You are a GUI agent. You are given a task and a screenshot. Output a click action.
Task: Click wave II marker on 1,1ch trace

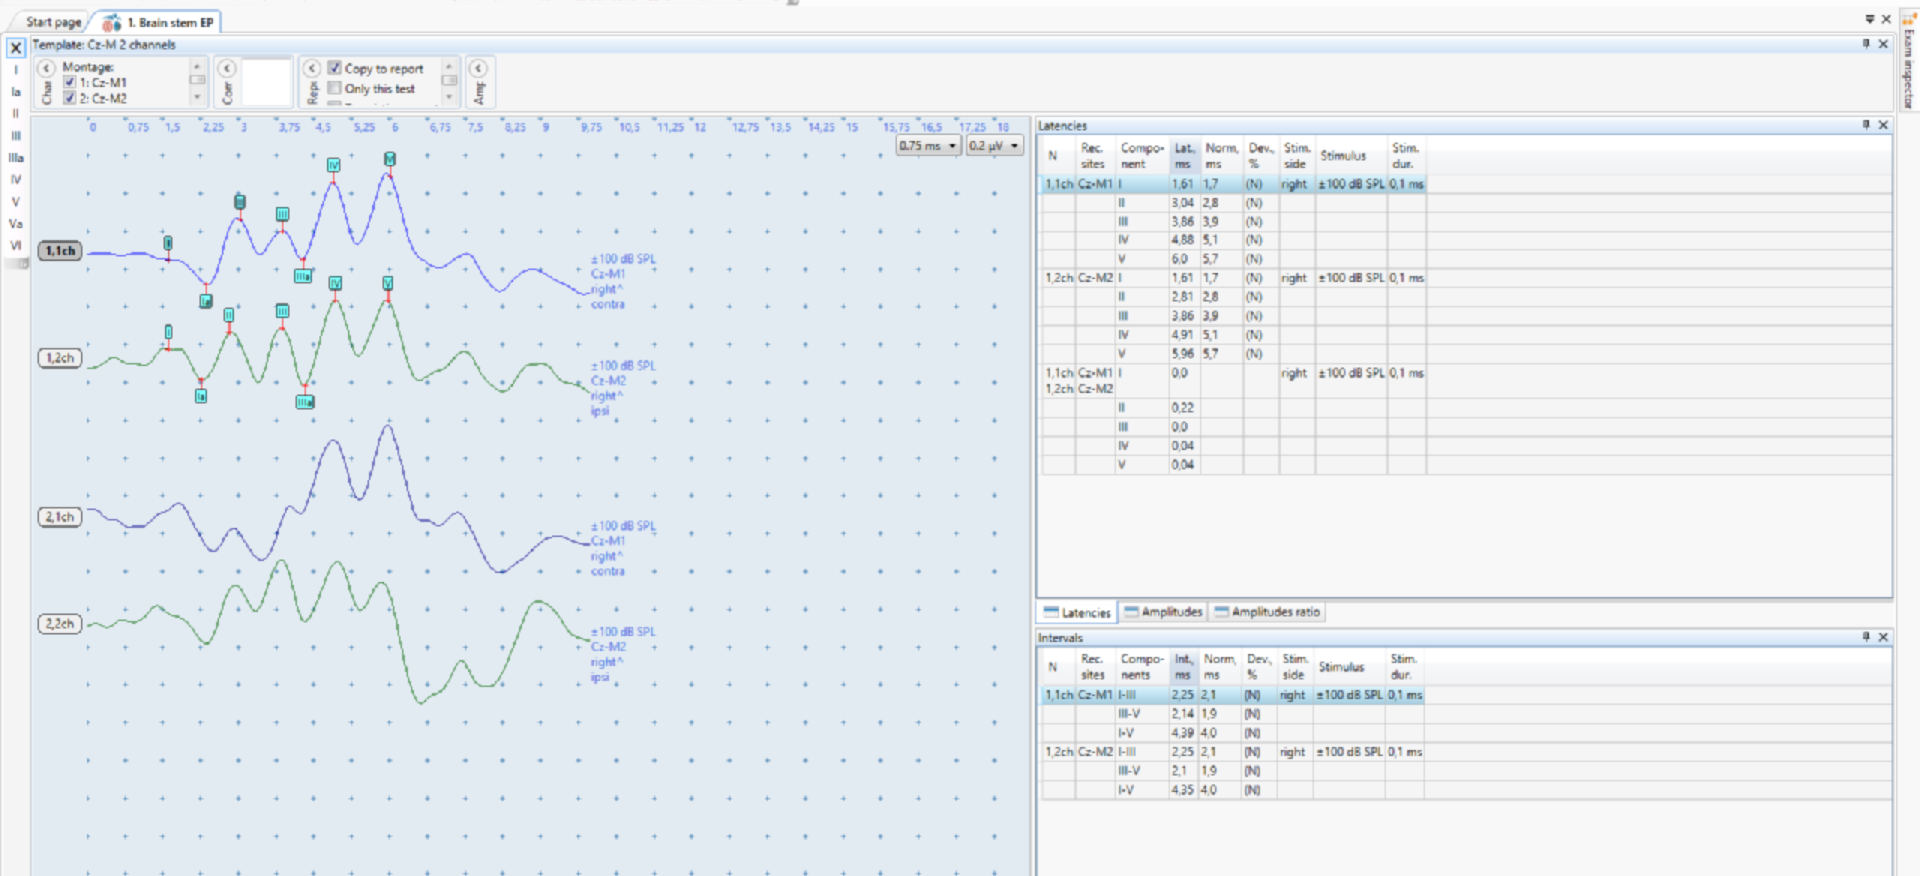click(240, 202)
